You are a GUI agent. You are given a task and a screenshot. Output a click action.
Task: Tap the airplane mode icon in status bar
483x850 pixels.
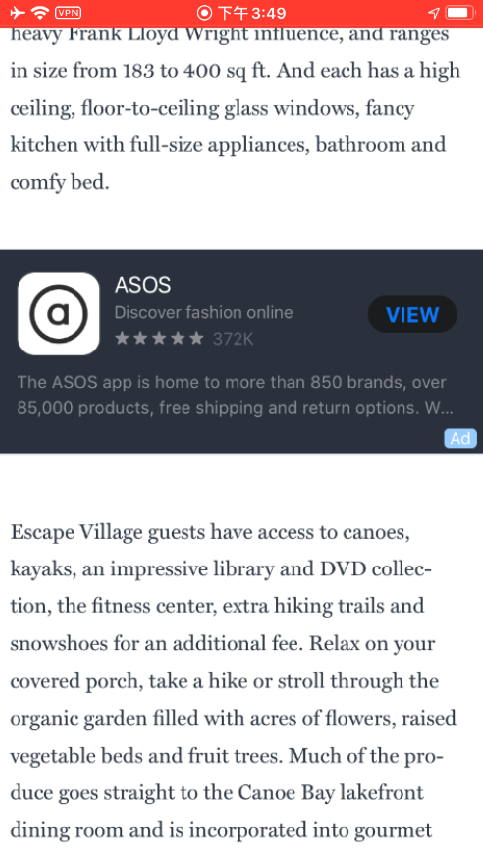click(x=17, y=12)
